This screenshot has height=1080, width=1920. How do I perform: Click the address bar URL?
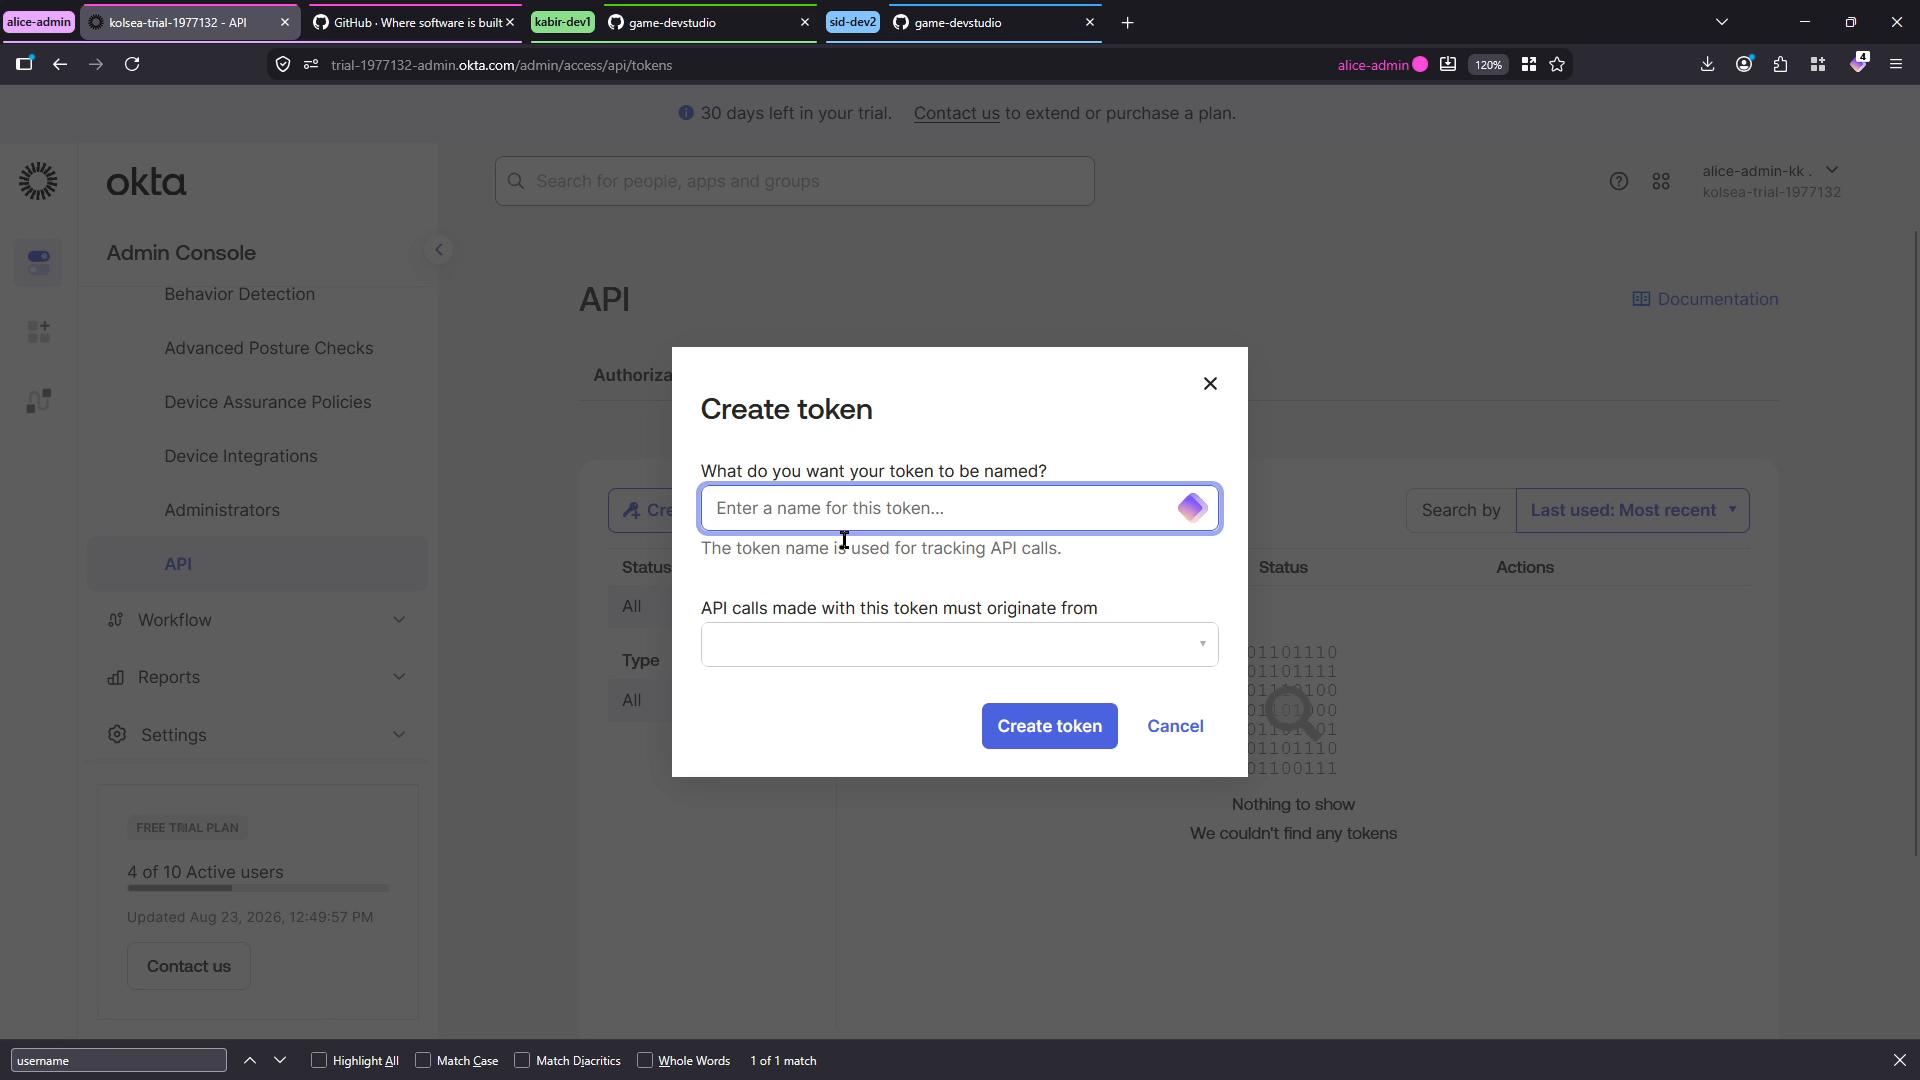coord(501,65)
